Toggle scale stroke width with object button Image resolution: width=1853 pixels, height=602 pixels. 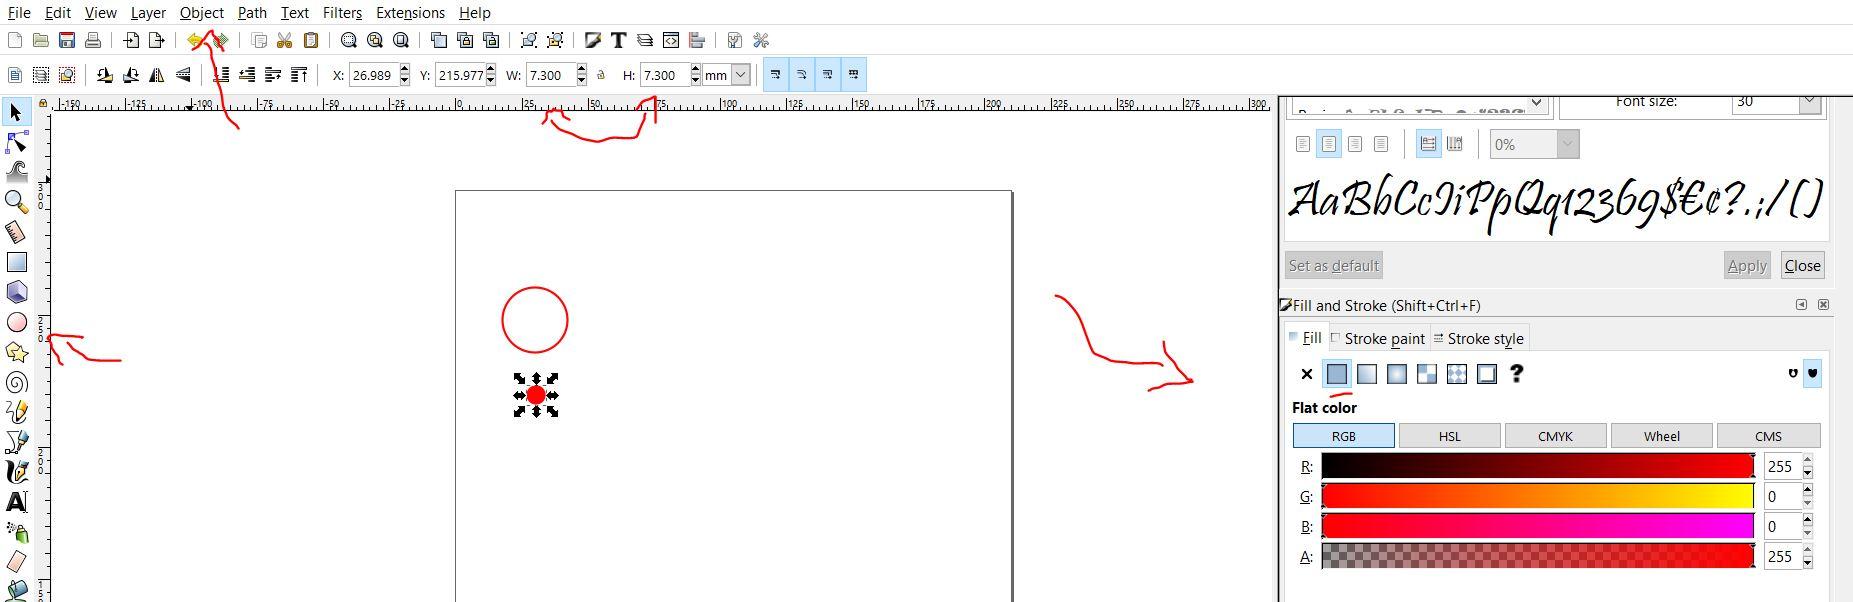coord(776,75)
